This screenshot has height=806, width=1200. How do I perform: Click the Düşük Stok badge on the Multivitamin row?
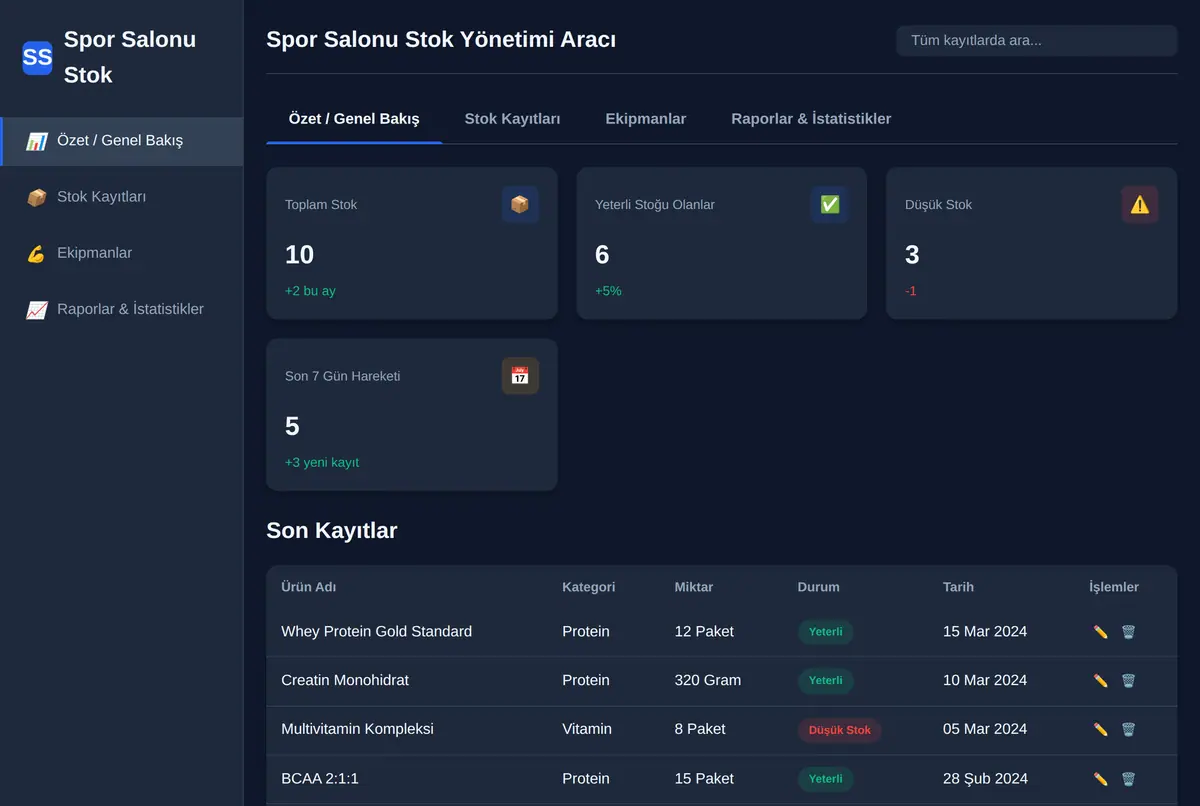coord(839,730)
